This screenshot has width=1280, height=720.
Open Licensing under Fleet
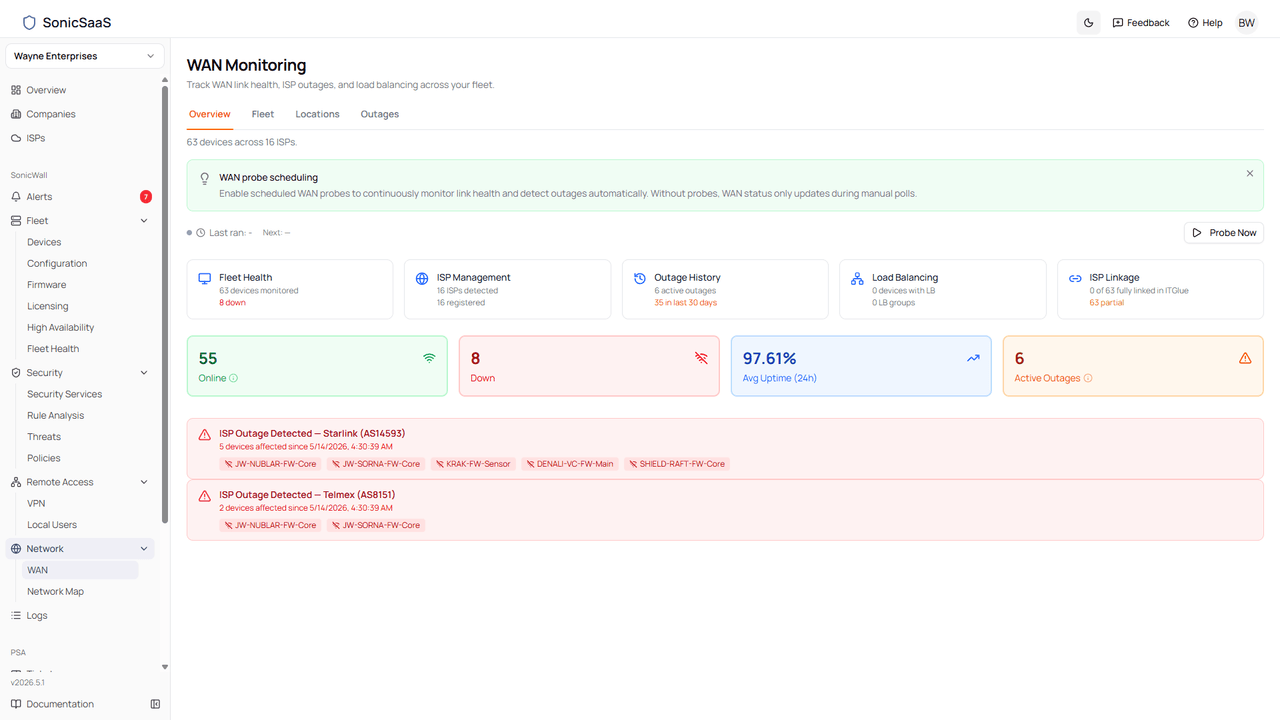pos(47,306)
